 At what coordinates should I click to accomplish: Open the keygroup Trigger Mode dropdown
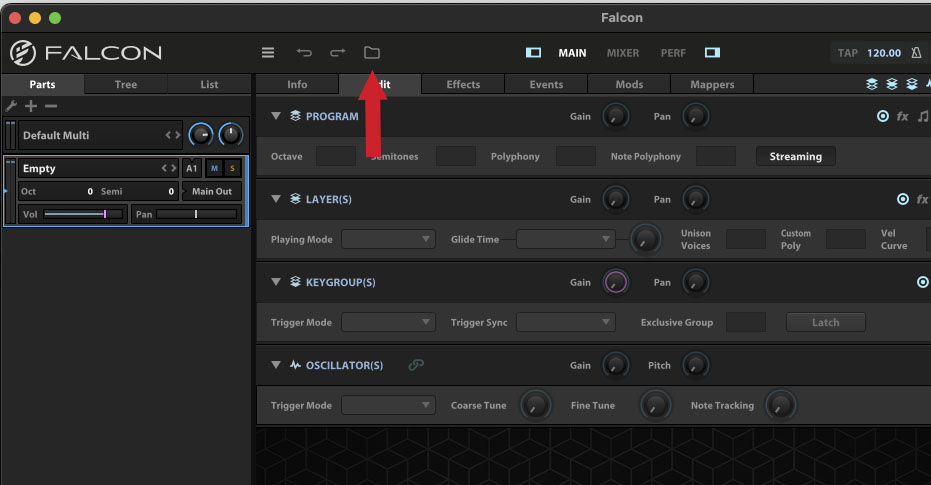388,322
